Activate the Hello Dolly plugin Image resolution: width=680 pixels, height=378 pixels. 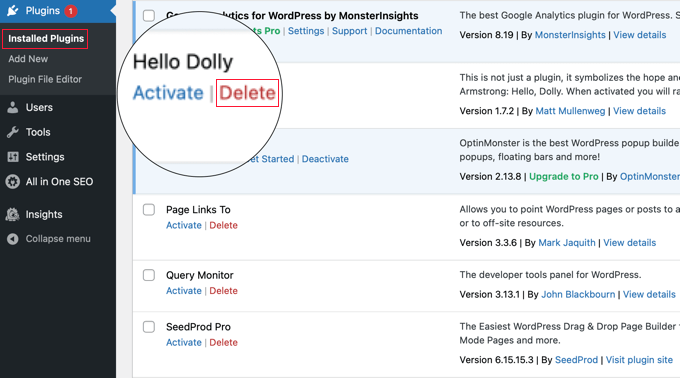pyautogui.click(x=168, y=93)
